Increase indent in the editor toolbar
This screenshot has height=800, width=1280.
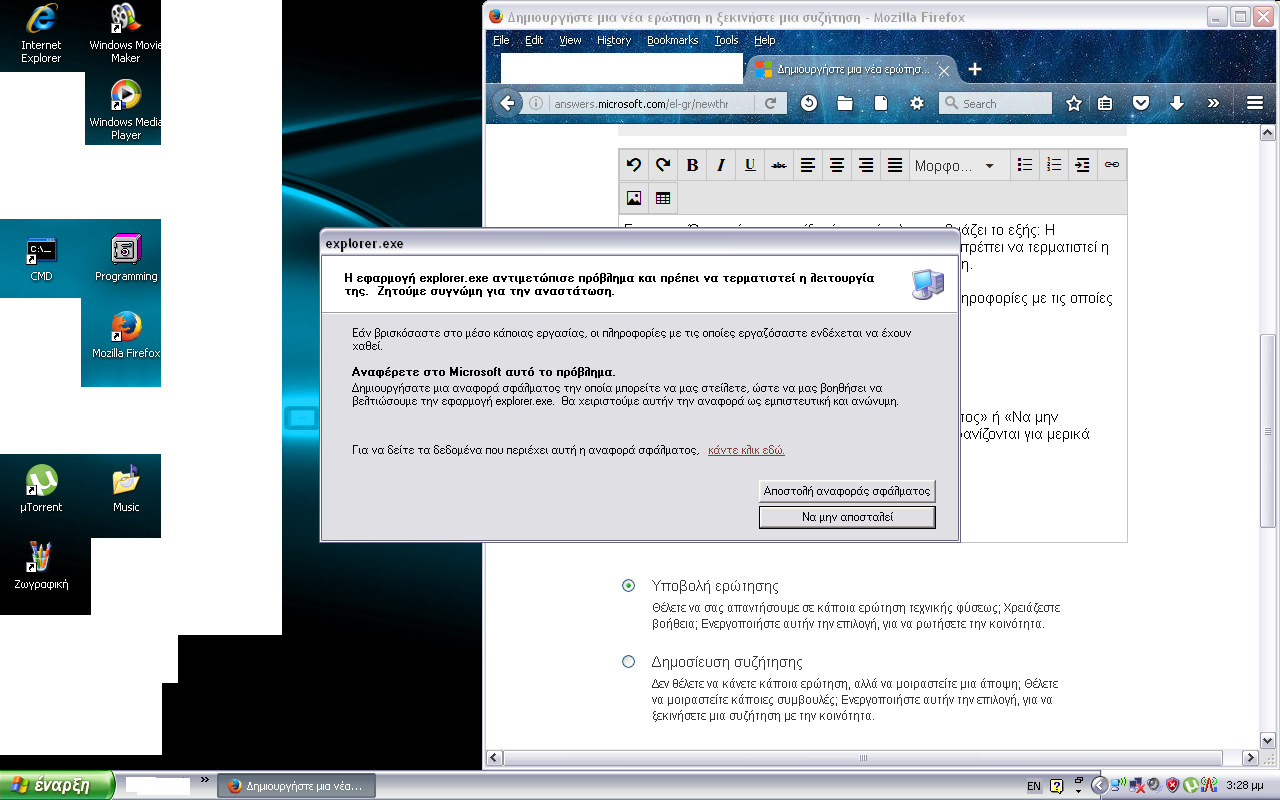point(1082,165)
